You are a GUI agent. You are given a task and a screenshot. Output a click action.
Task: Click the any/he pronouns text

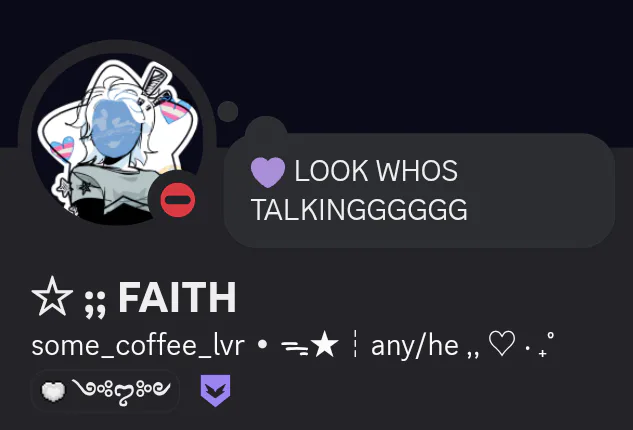coord(415,346)
